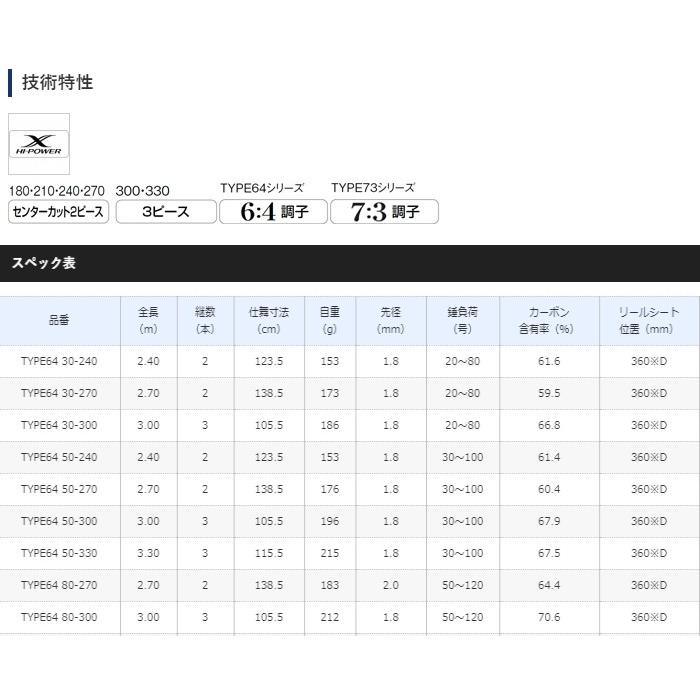
Task: Select the TYPE64 80-300 row label
Action: (59, 617)
